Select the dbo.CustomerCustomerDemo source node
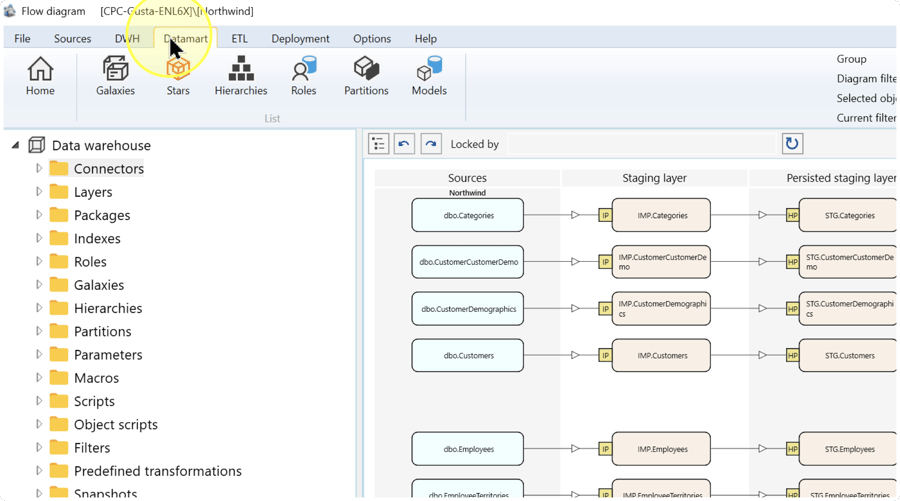Screen dimensions: 900x501 [468, 262]
